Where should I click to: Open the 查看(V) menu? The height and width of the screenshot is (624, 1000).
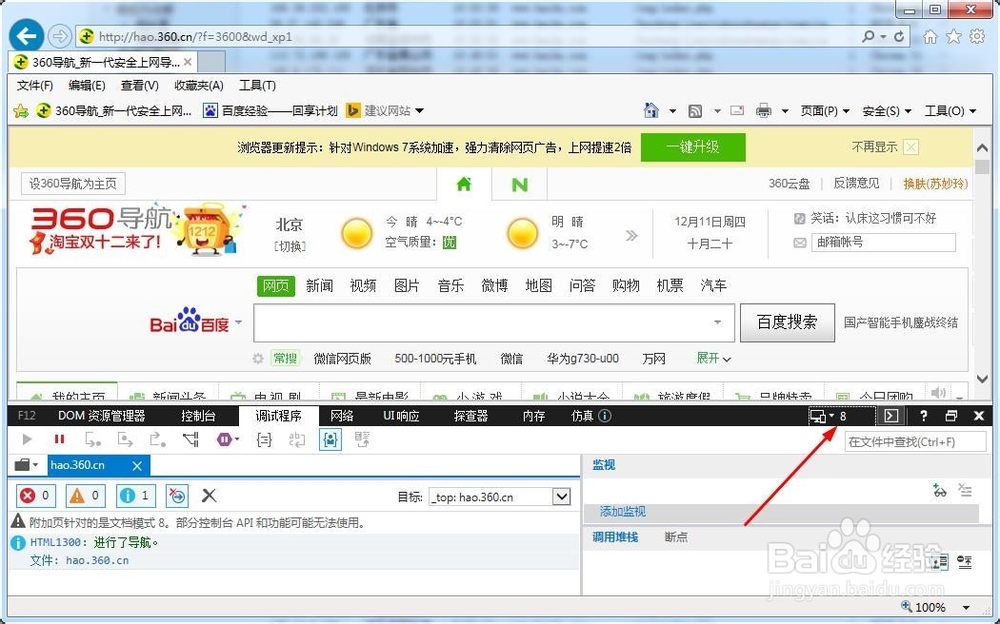click(x=140, y=85)
